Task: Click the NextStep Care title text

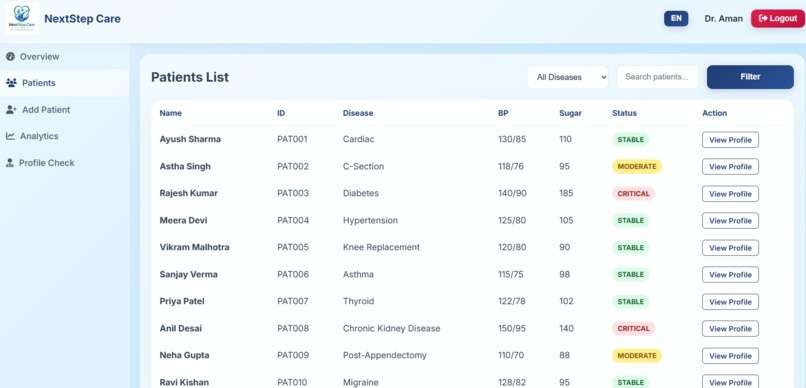Action: click(x=82, y=19)
